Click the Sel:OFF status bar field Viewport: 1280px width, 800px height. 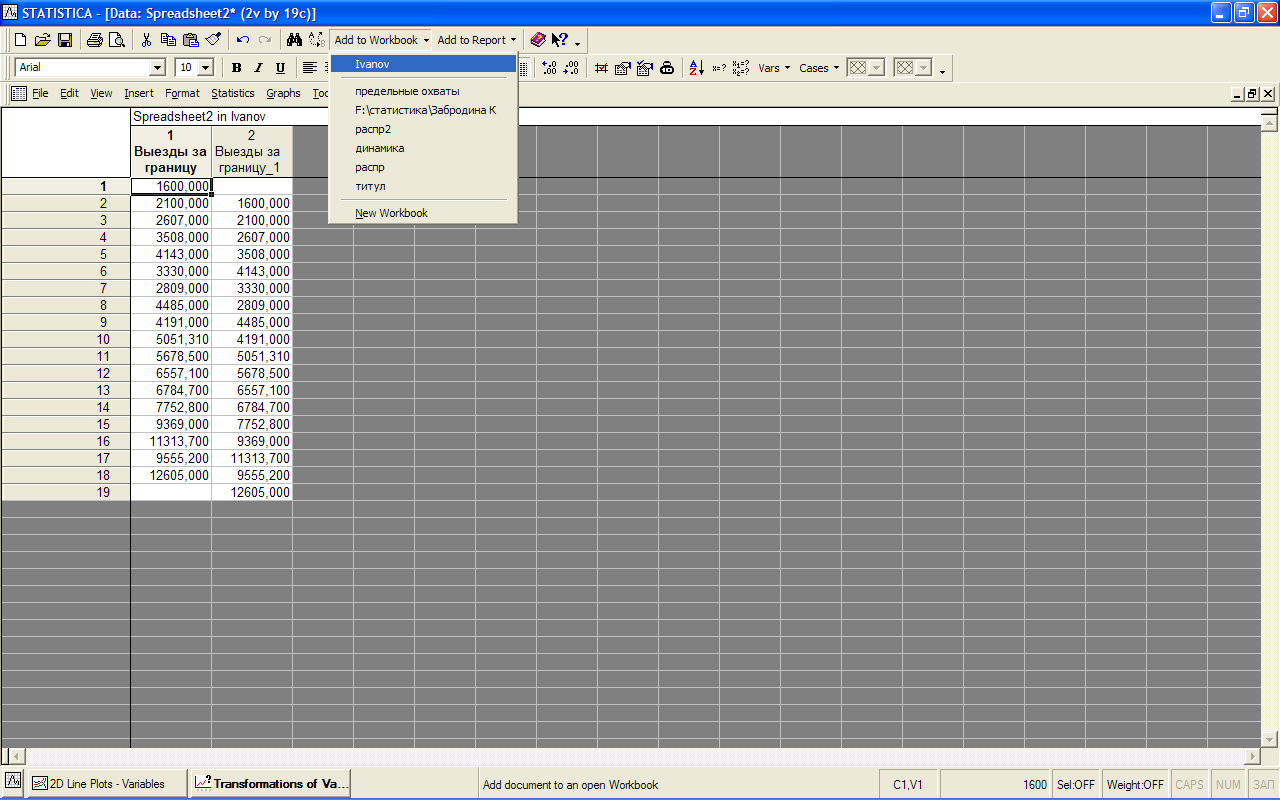click(x=1076, y=785)
